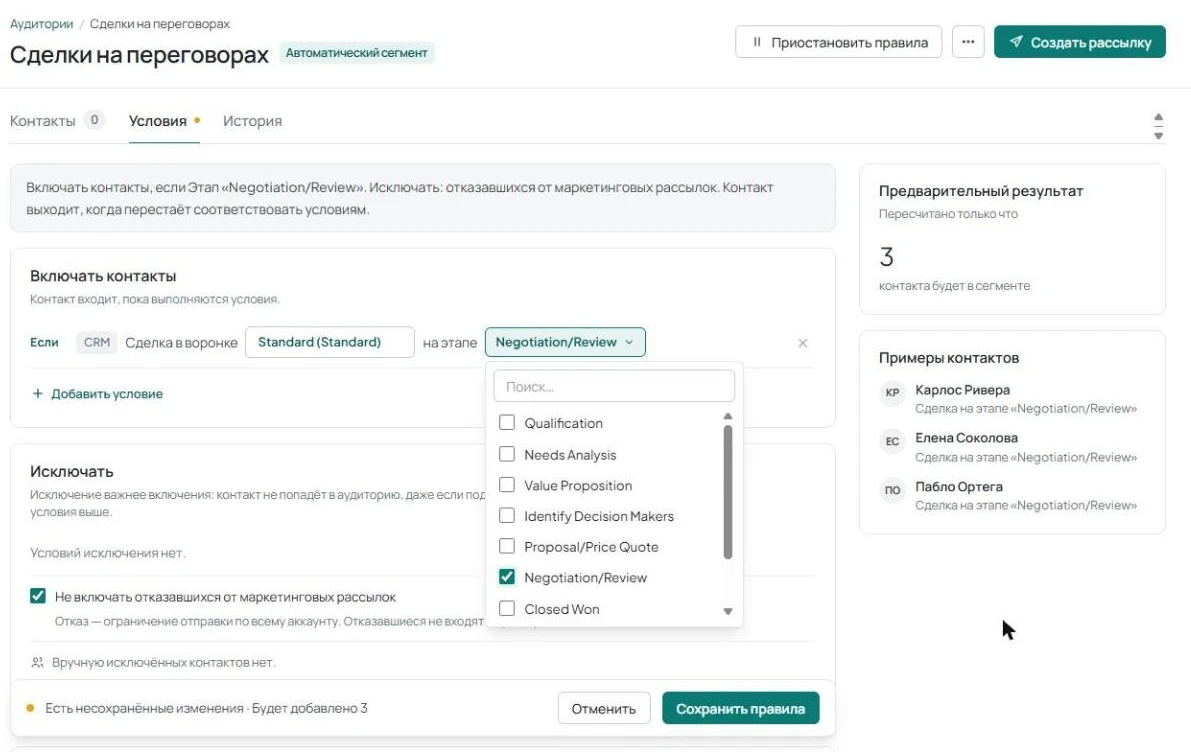Click the stage list scroll up arrow
This screenshot has width=1191, height=752.
[x=728, y=416]
